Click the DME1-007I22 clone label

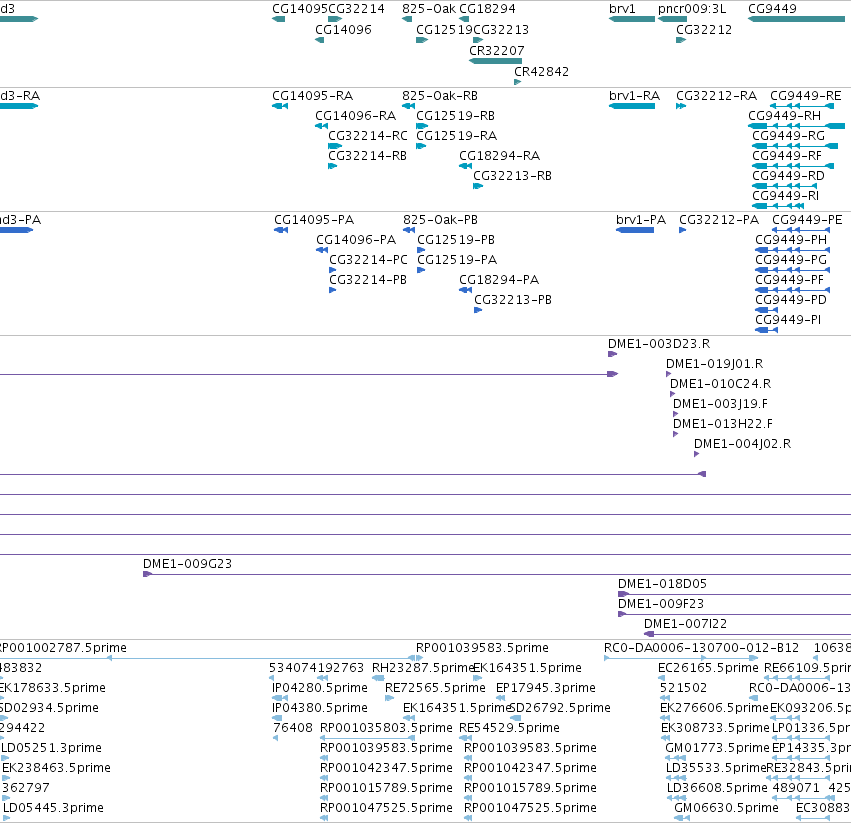click(685, 624)
